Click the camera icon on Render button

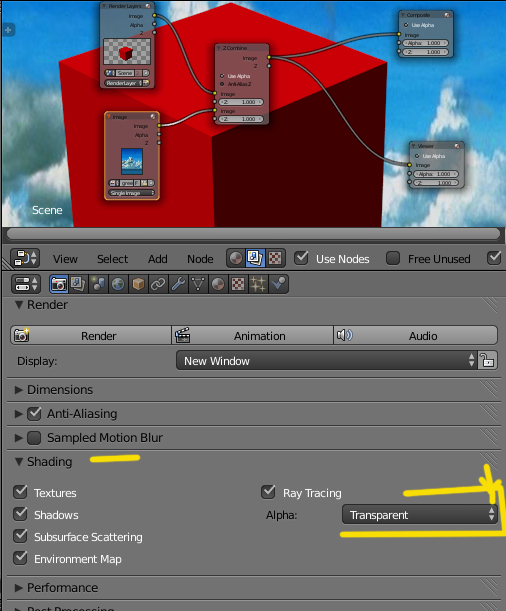click(x=21, y=335)
